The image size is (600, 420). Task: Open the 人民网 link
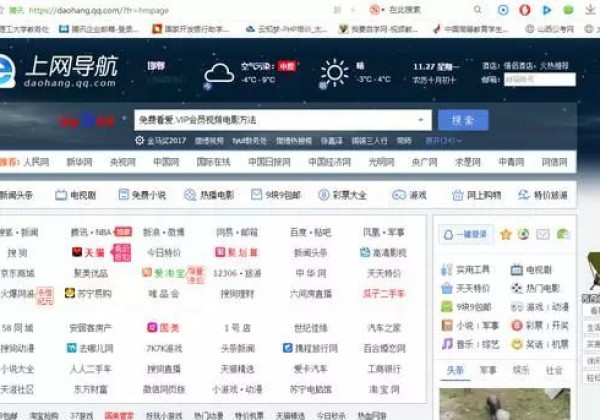coord(36,162)
